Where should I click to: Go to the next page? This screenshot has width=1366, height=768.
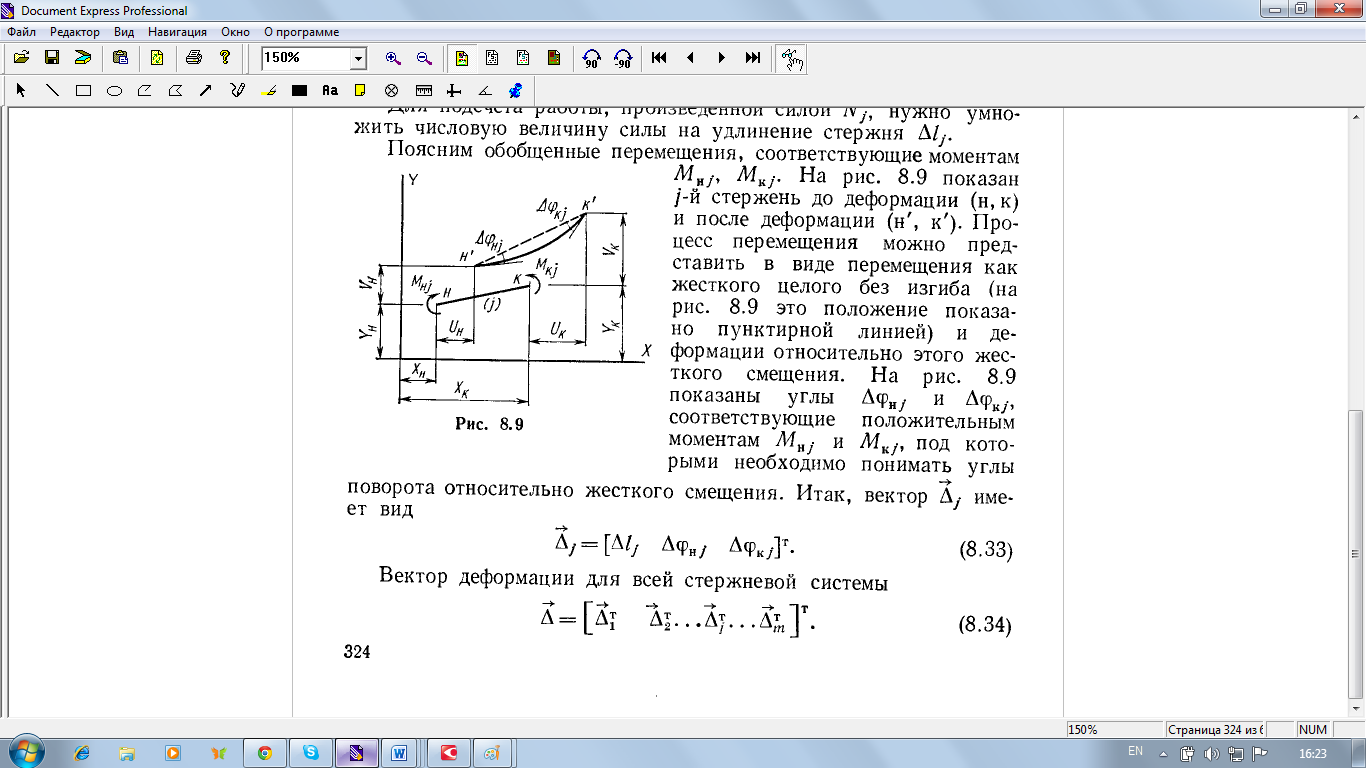(721, 58)
